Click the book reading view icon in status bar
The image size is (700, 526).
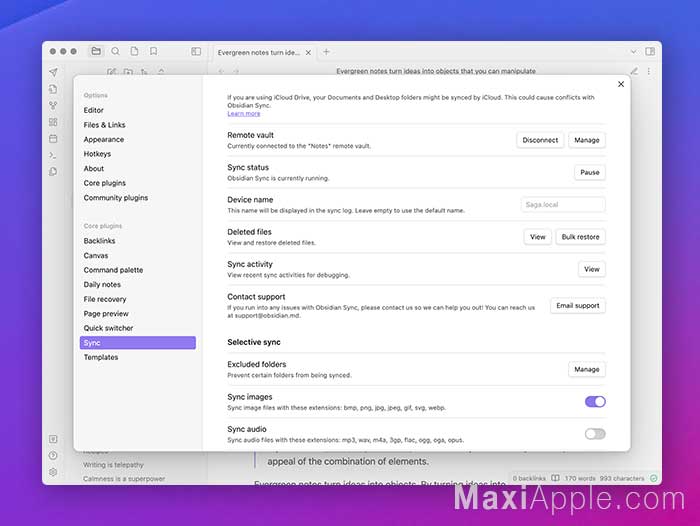coord(555,478)
